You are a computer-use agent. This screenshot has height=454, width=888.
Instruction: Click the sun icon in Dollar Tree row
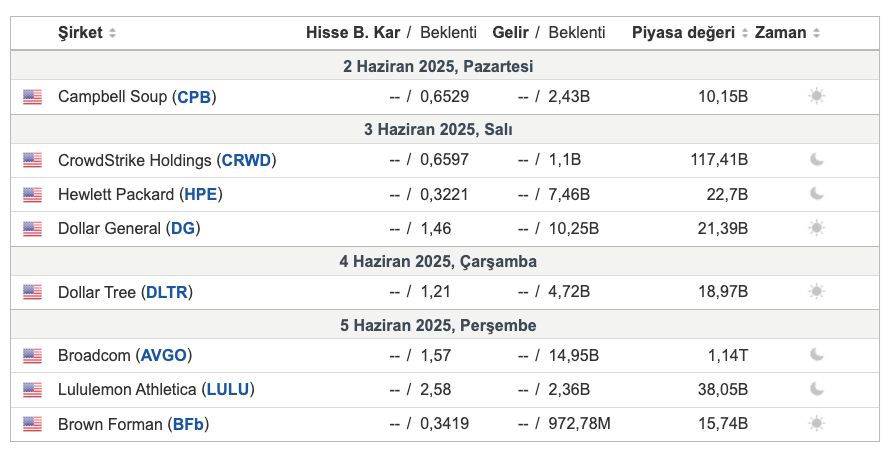[816, 292]
